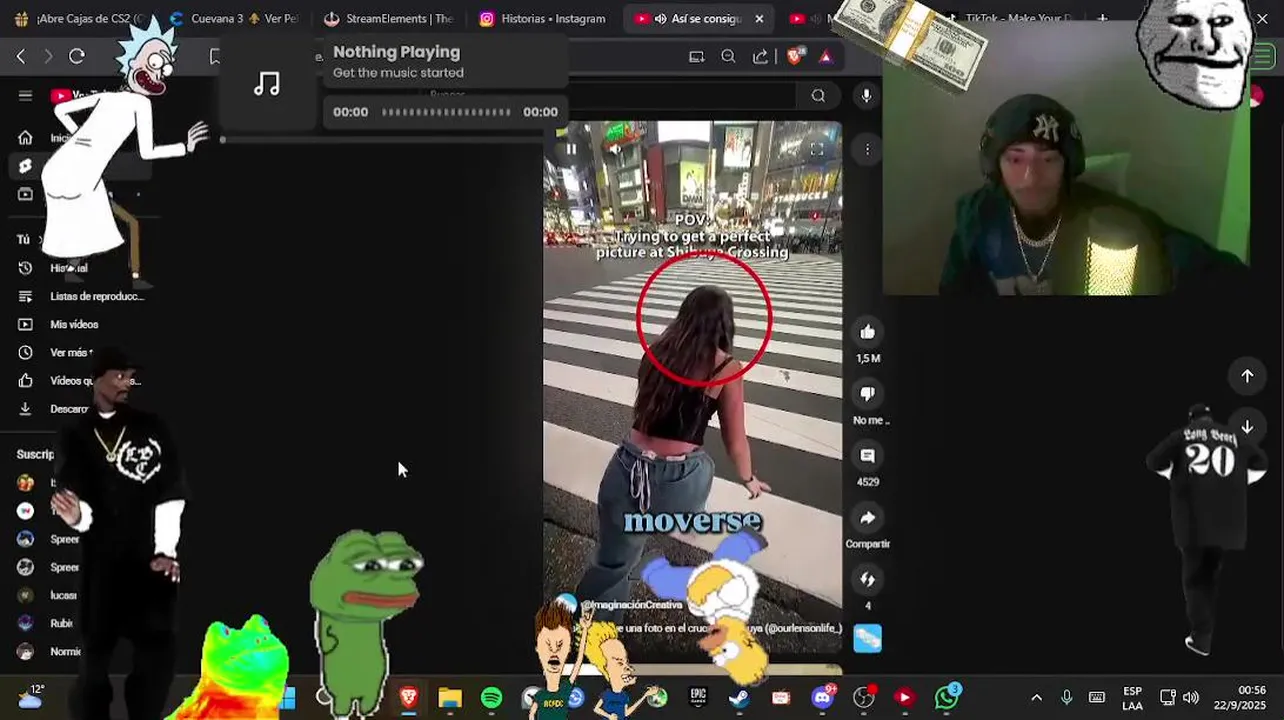Remix the Short with the remix icon
Screen dimensions: 1284x720
(867, 580)
